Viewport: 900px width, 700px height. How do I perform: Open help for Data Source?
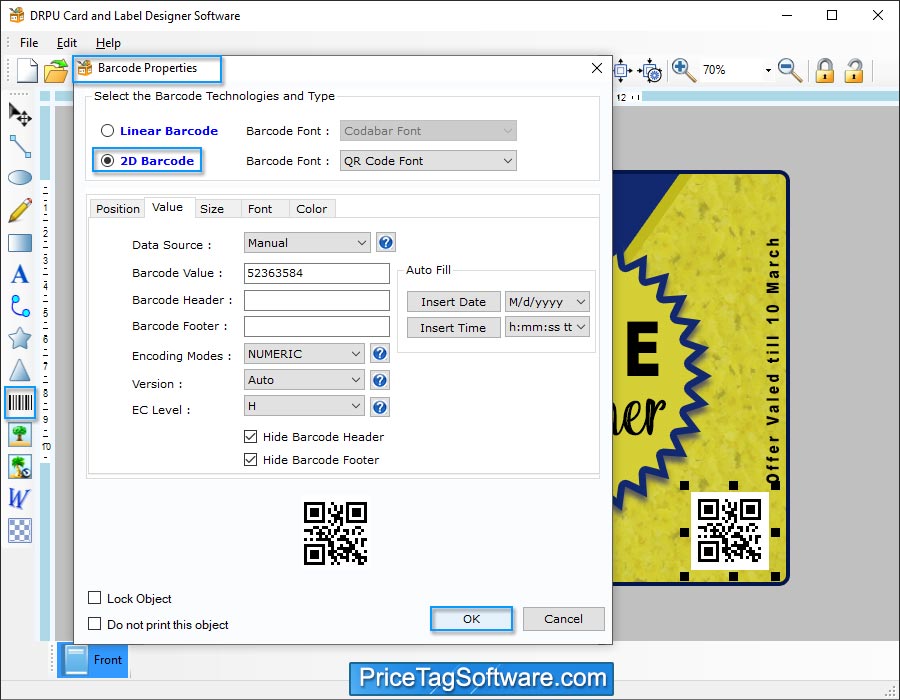386,243
